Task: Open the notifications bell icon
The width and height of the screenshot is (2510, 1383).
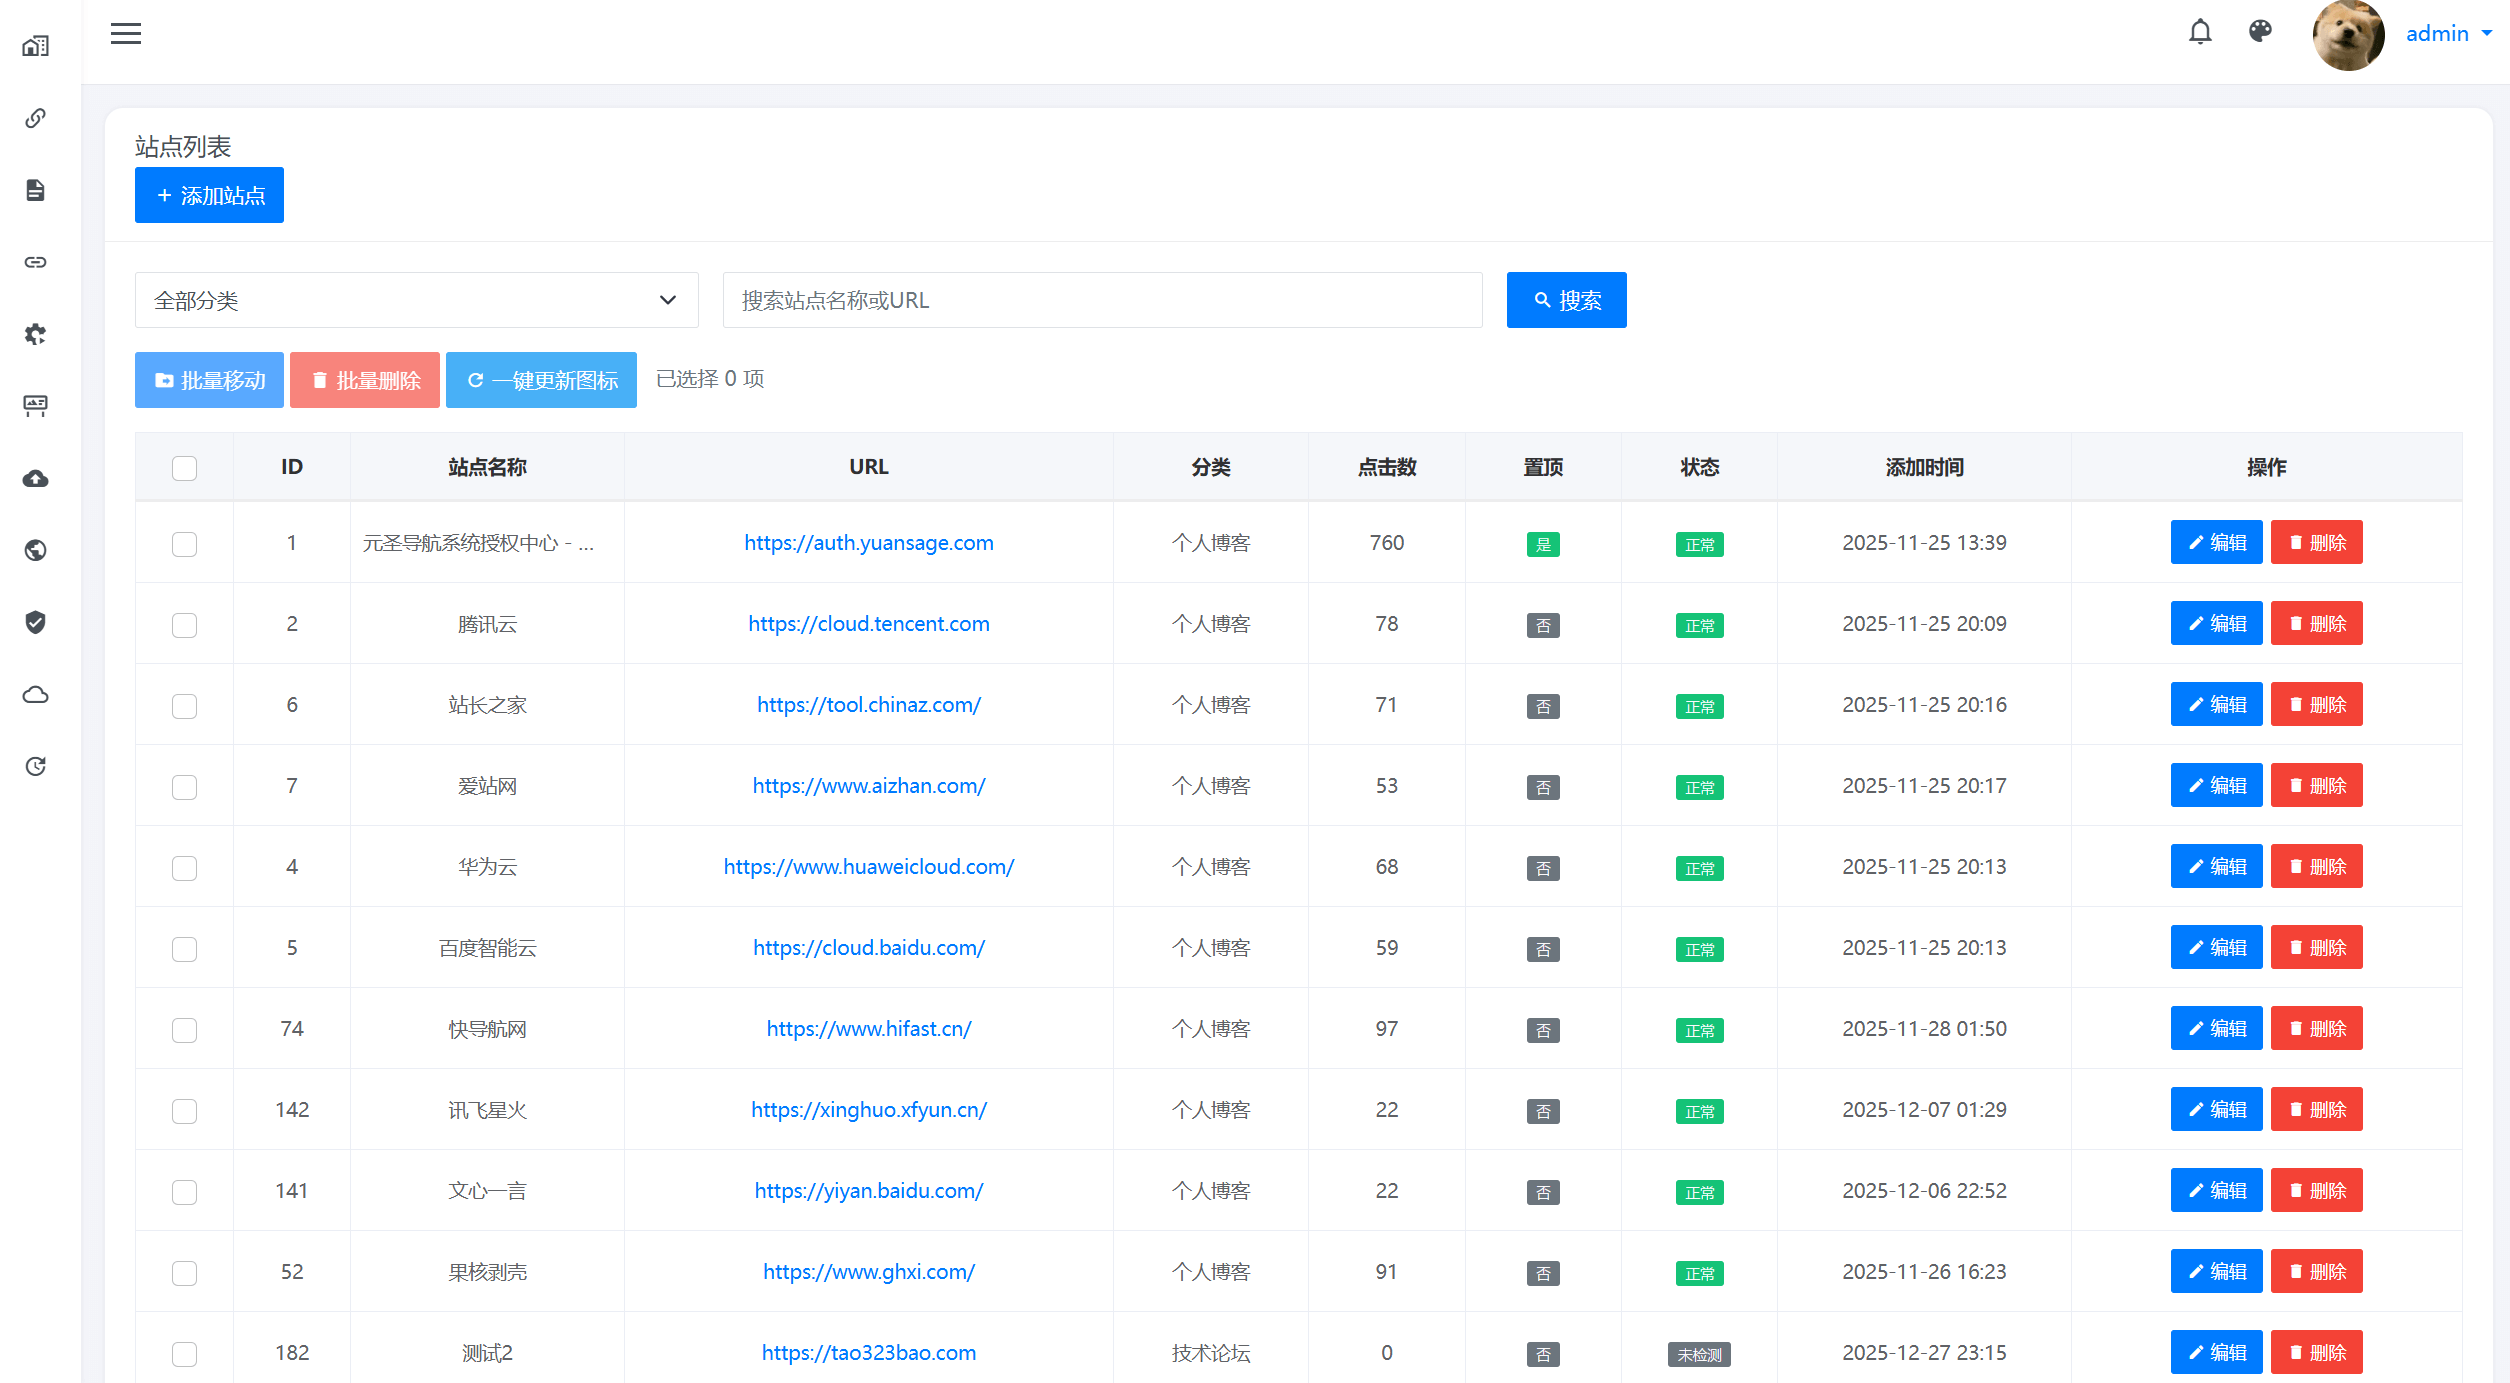Action: coord(2200,33)
